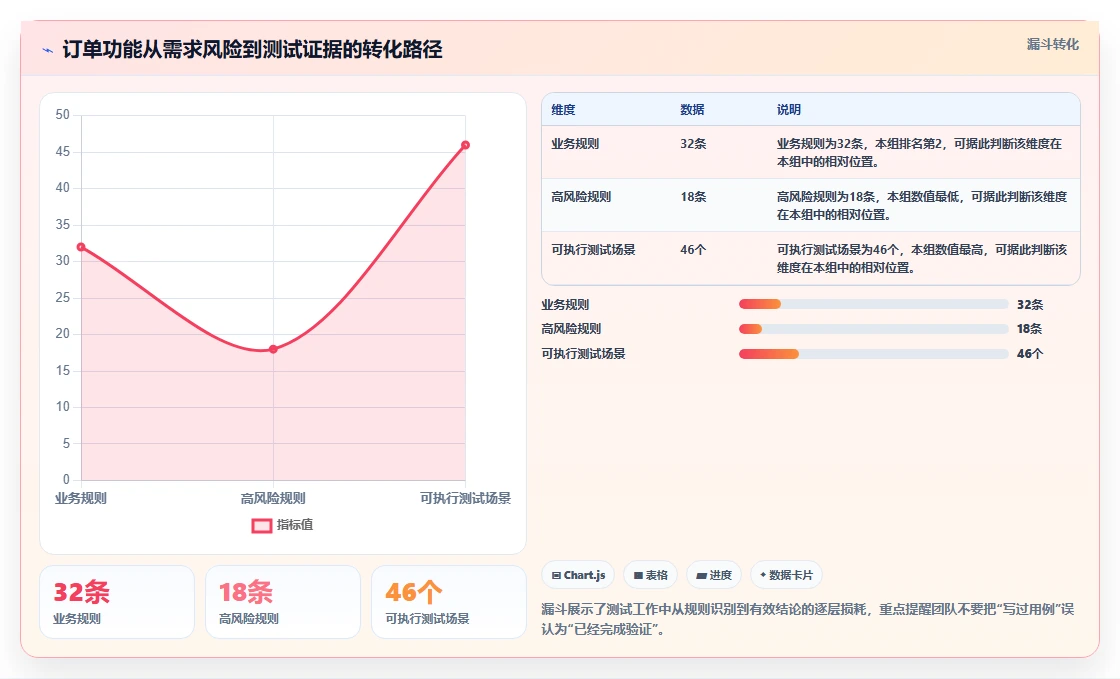Open the 46个 可执行测试场景 data card
The image size is (1120, 679).
[x=449, y=602]
